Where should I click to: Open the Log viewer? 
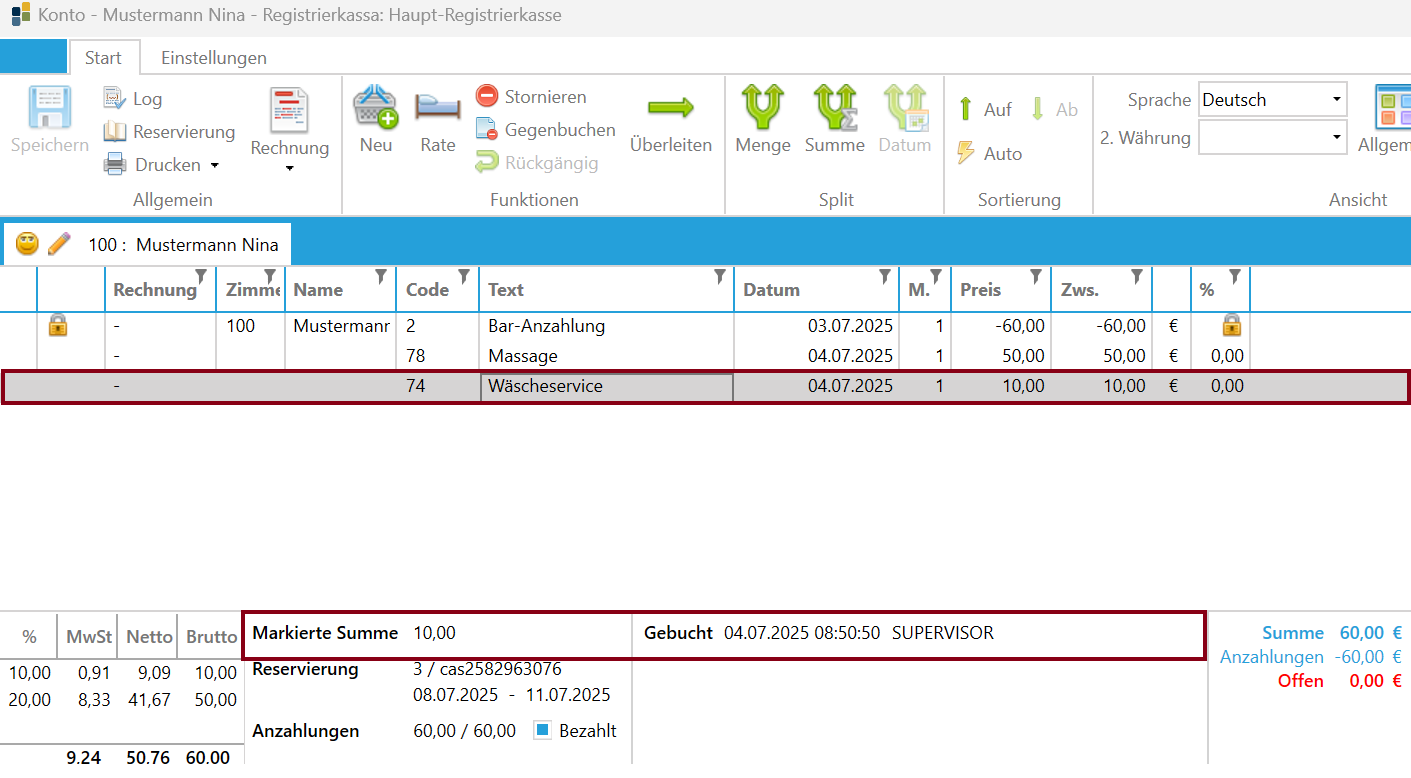(133, 99)
